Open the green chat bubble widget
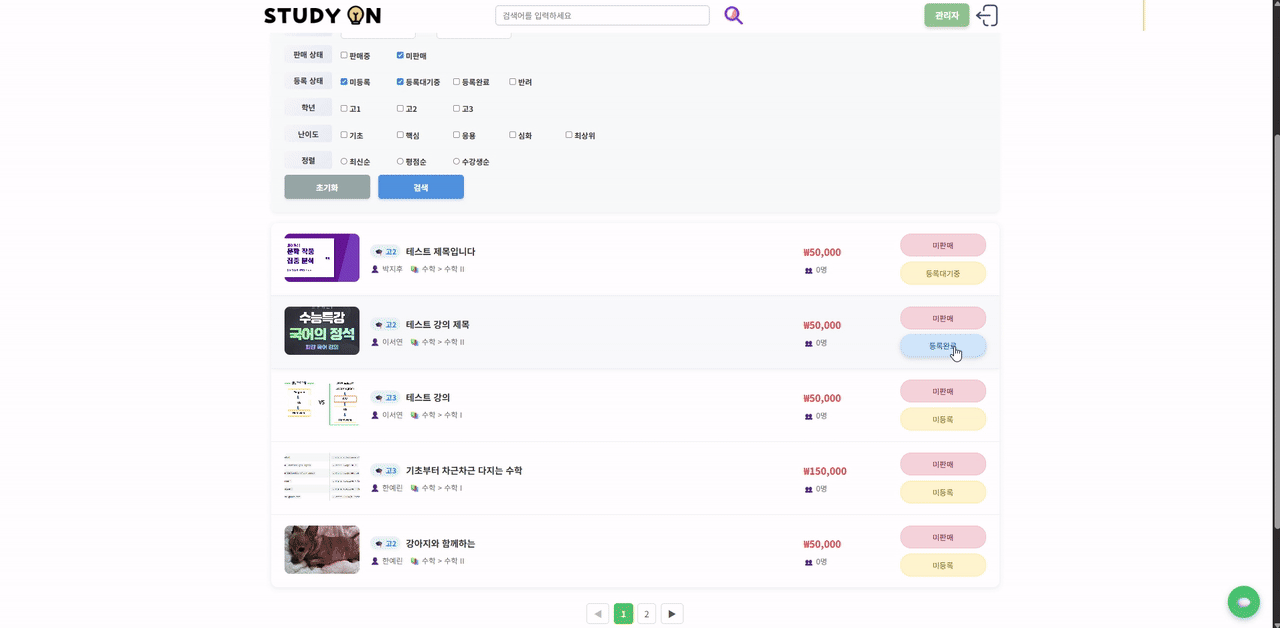This screenshot has height=628, width=1280. [1244, 602]
